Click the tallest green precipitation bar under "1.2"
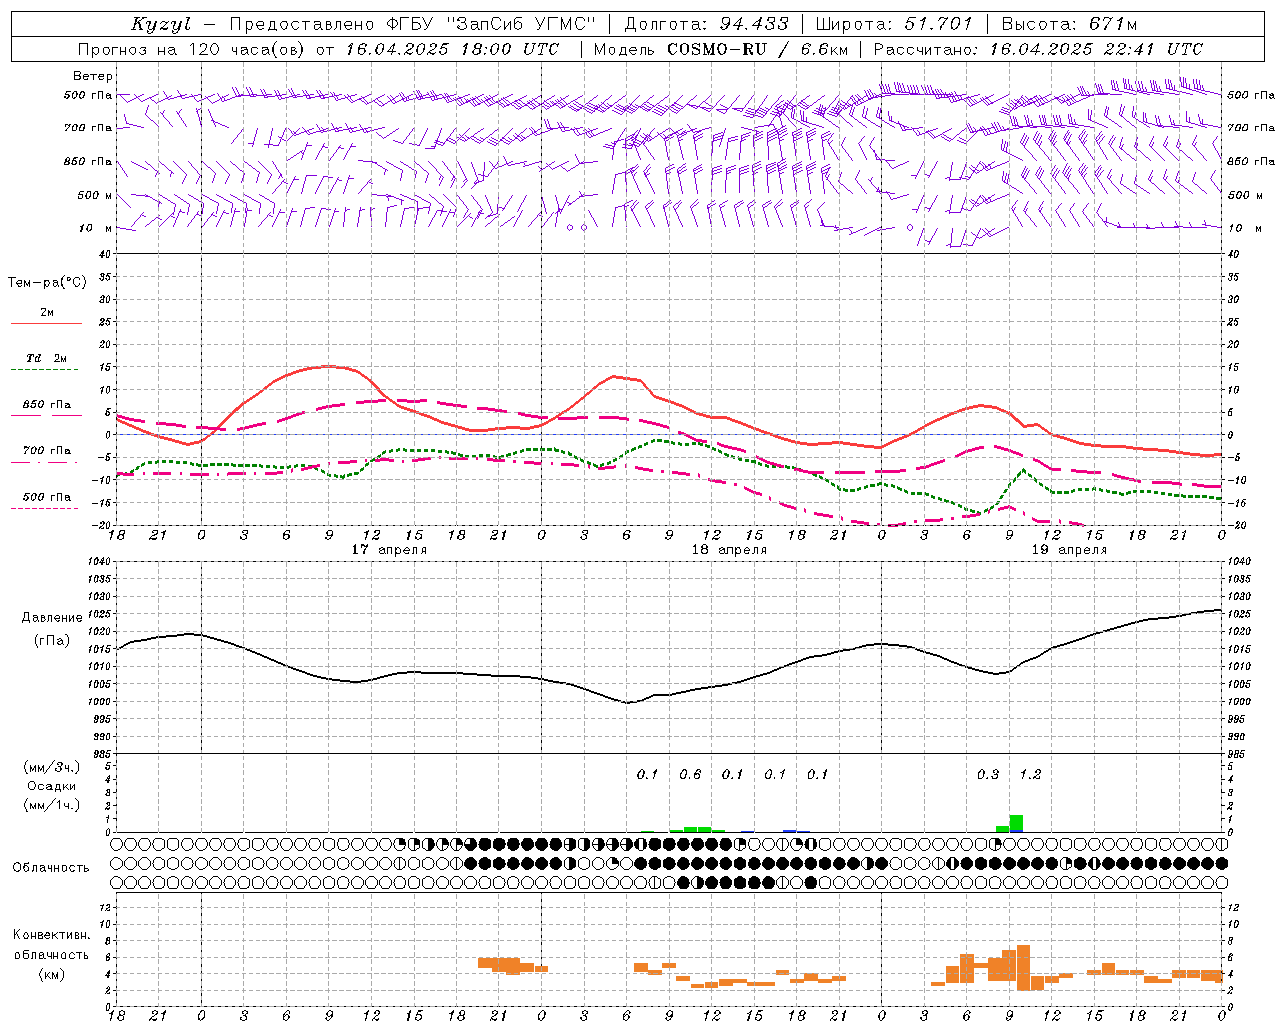The height and width of the screenshot is (1024, 1280). [1016, 823]
